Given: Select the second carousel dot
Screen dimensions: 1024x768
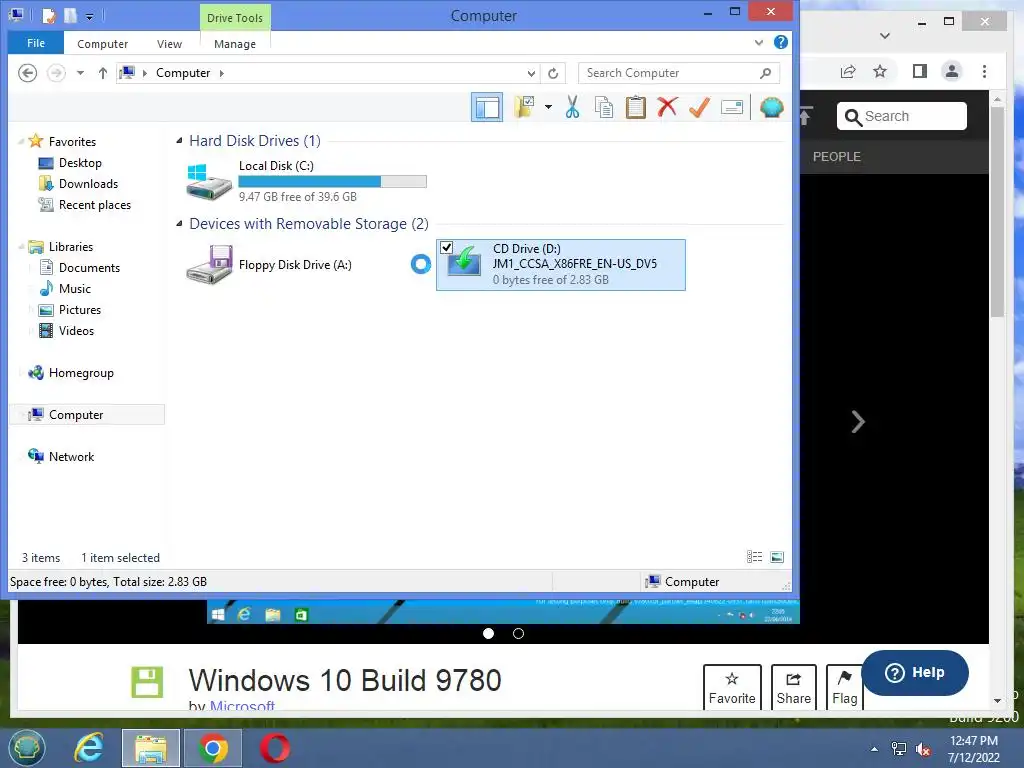Looking at the screenshot, I should 519,633.
